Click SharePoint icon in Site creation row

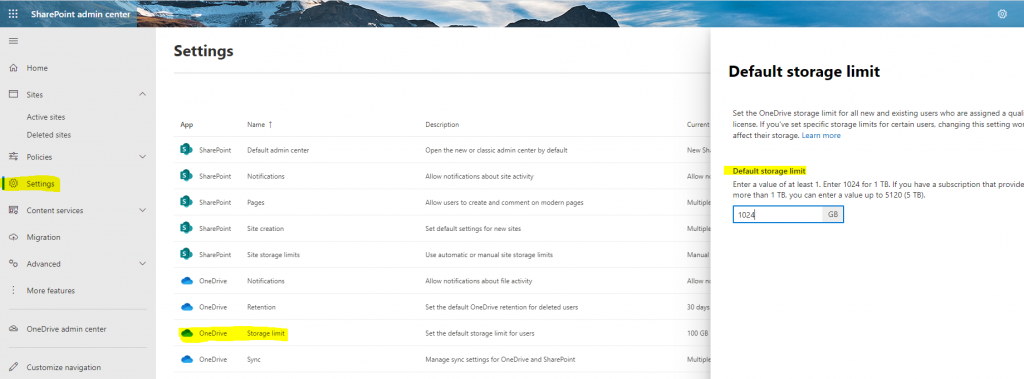pyautogui.click(x=186, y=228)
